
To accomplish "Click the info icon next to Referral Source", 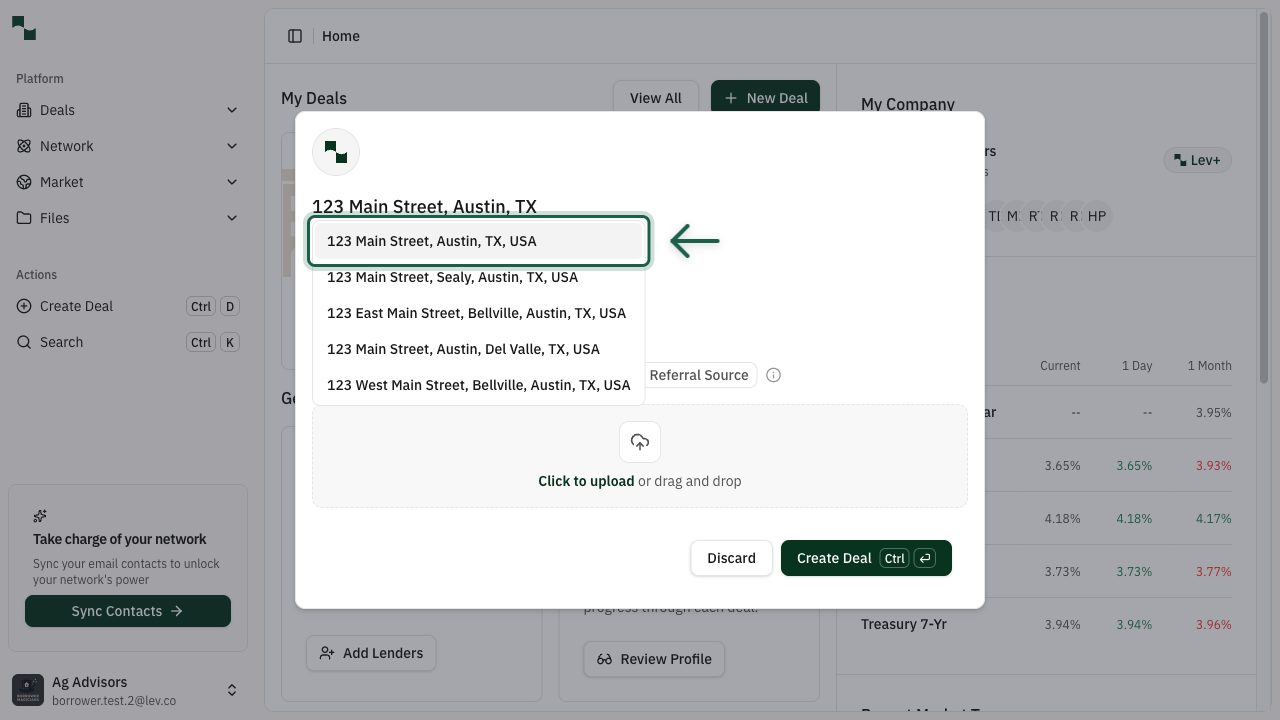I will tap(773, 375).
